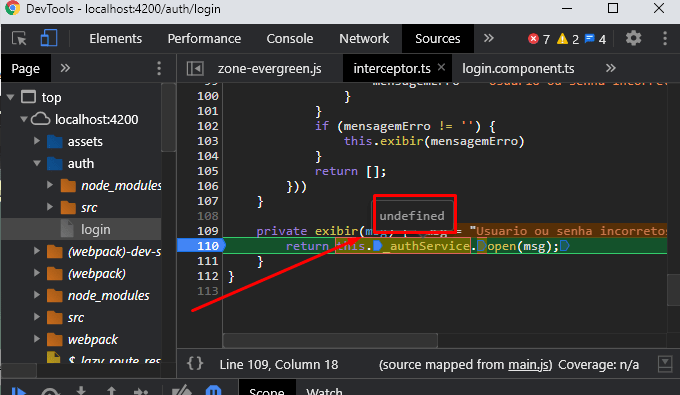The height and width of the screenshot is (395, 680).
Task: Select the localhost:4200 domain entry
Action: (x=96, y=119)
